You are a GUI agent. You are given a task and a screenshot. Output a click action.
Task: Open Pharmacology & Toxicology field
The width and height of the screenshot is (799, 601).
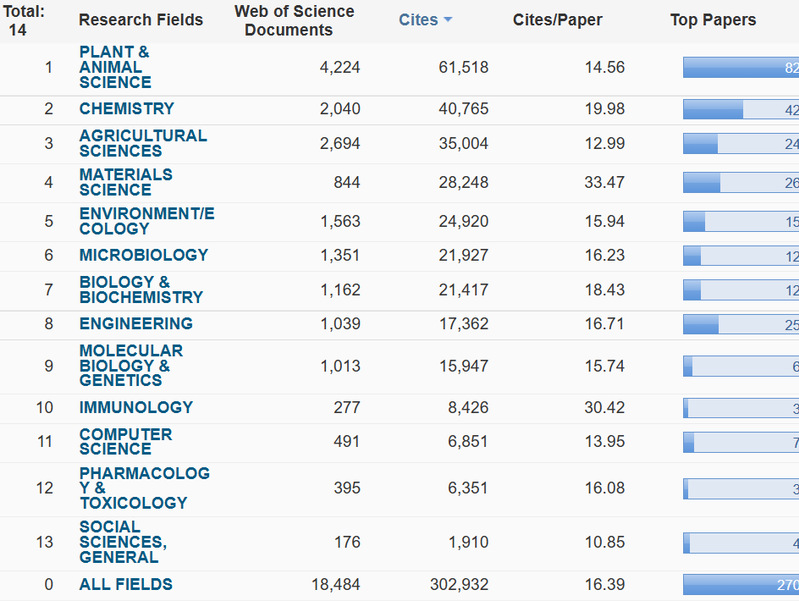(x=144, y=488)
